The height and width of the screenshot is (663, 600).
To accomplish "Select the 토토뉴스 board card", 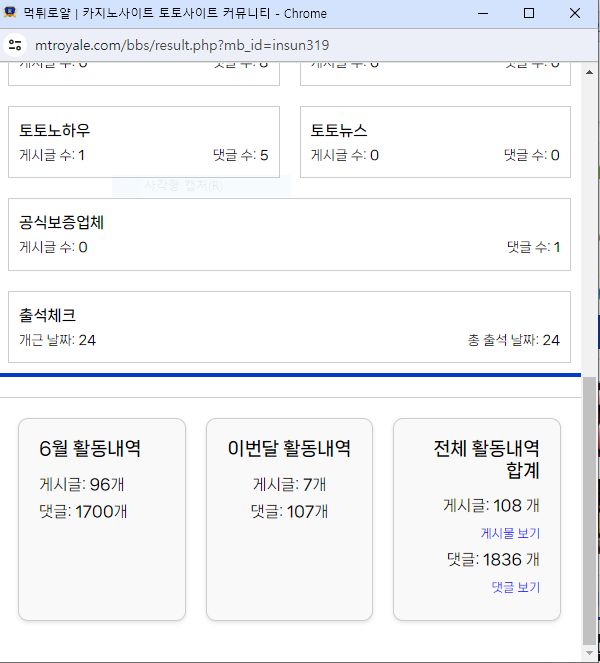I will point(435,142).
